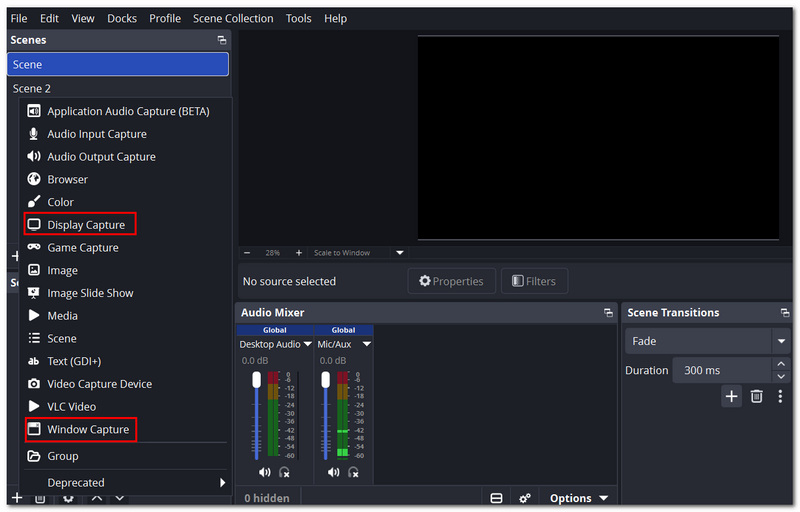This screenshot has width=800, height=512.
Task: Open the Scale to Window dropdown
Action: [400, 253]
